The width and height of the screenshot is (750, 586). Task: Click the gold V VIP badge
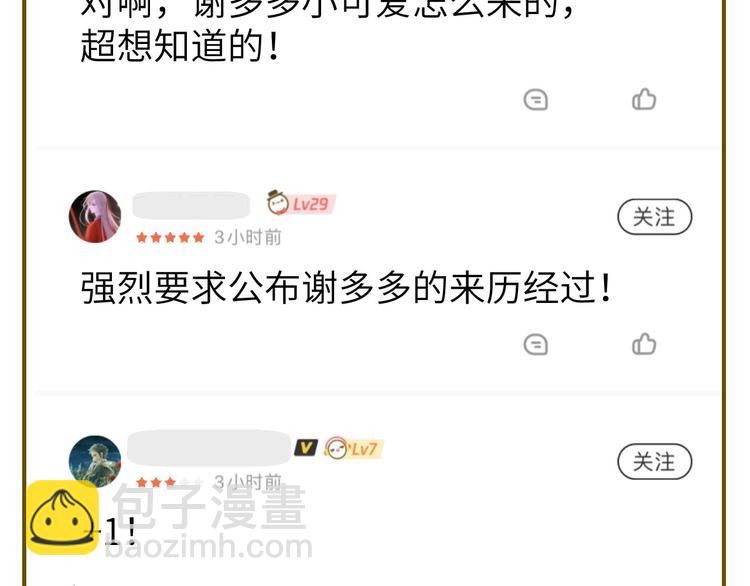[306, 448]
